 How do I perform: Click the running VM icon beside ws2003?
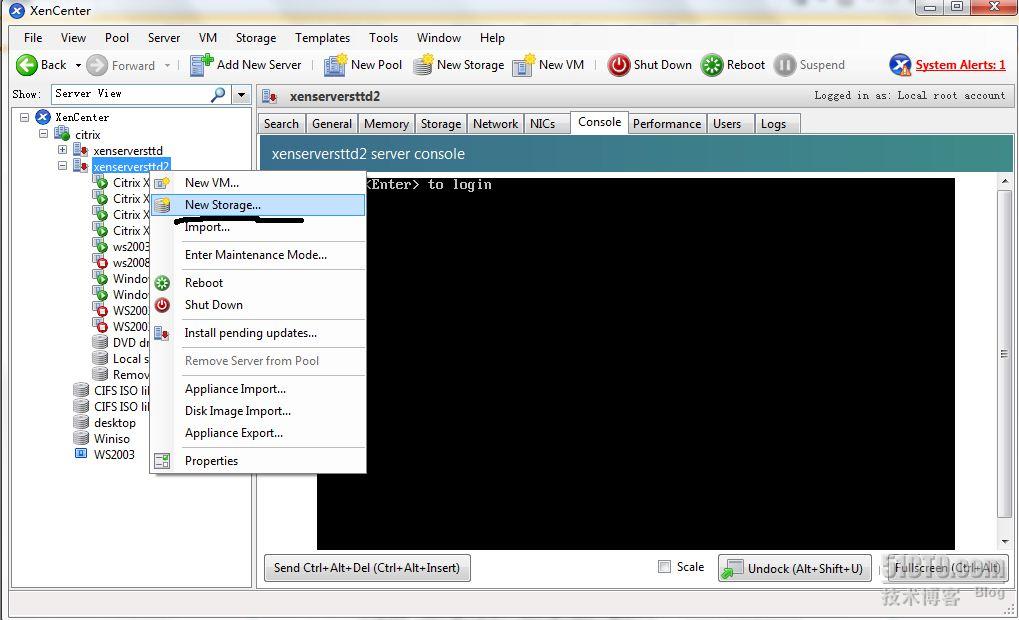coord(100,246)
